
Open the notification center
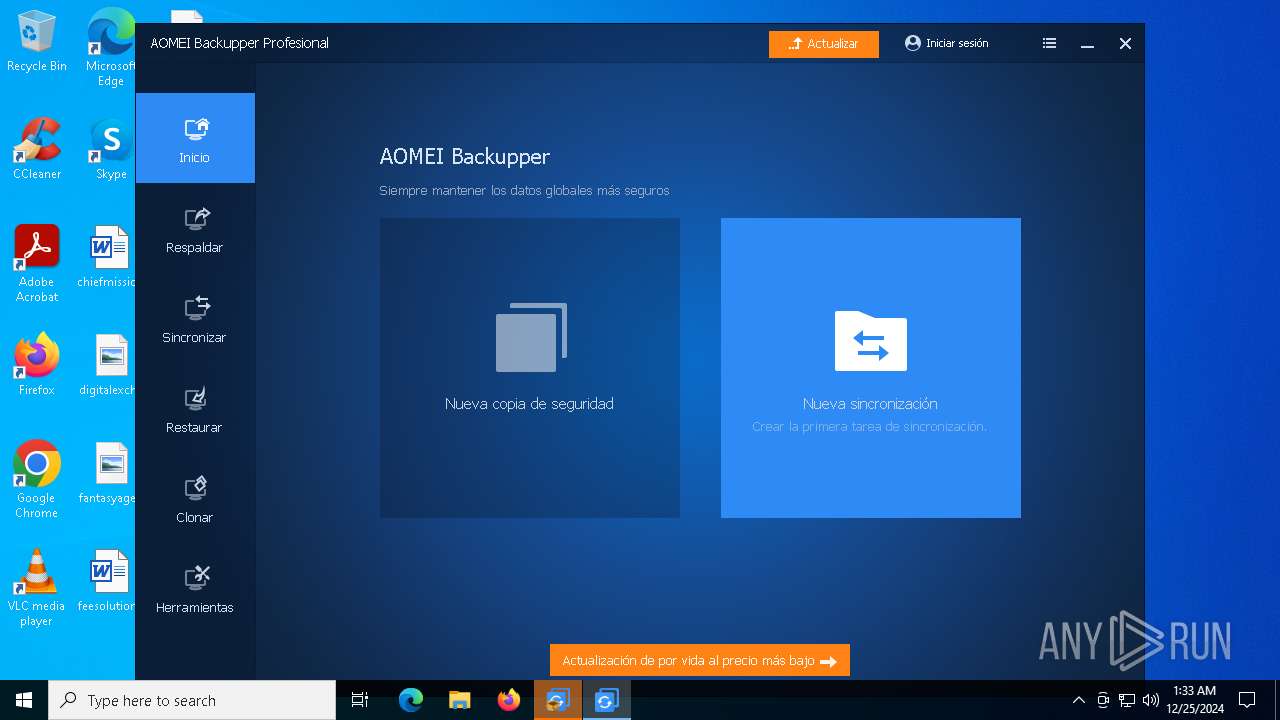click(1247, 700)
